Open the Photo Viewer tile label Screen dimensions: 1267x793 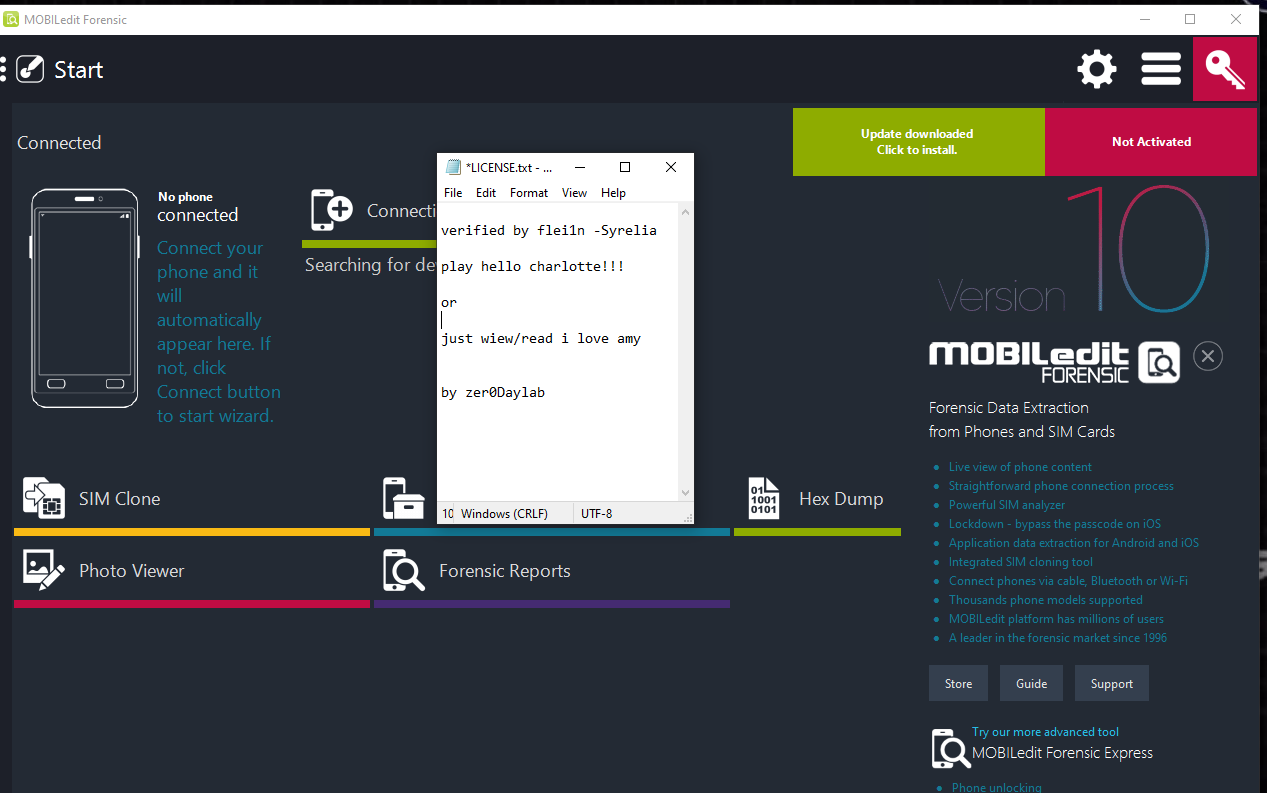tap(132, 571)
